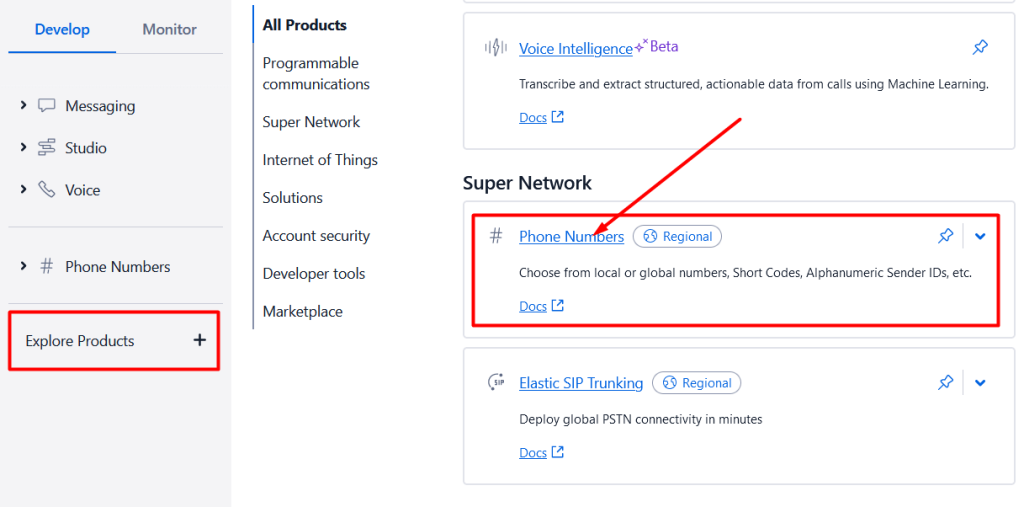The width and height of the screenshot is (1024, 507).
Task: Click the Voice phone handset icon
Action: click(46, 190)
